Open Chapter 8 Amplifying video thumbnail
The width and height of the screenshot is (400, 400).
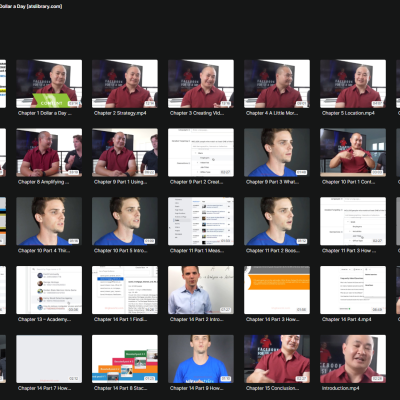coord(49,152)
